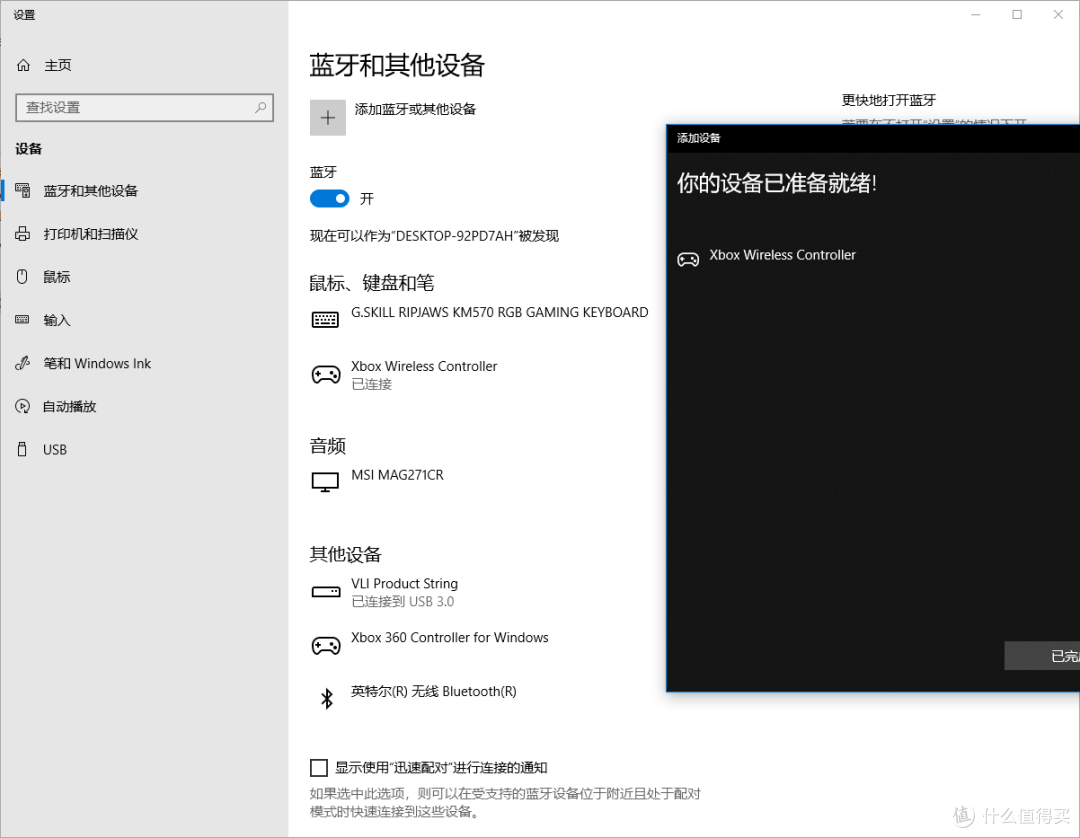Turn off the 蓝牙 toggle switch
The width and height of the screenshot is (1080, 838).
(x=330, y=199)
